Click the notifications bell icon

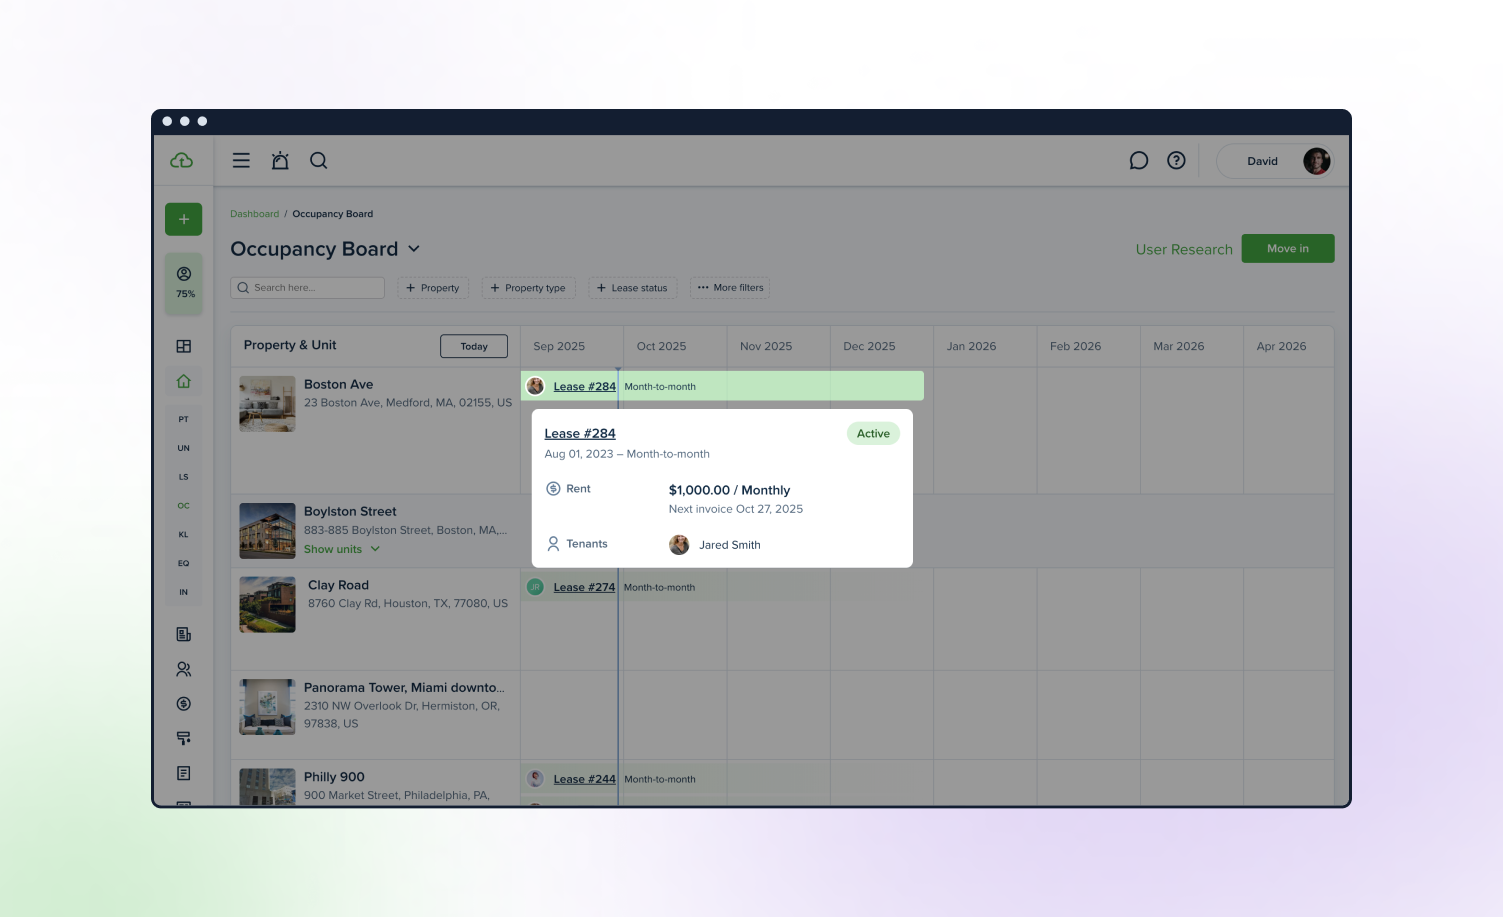[280, 161]
